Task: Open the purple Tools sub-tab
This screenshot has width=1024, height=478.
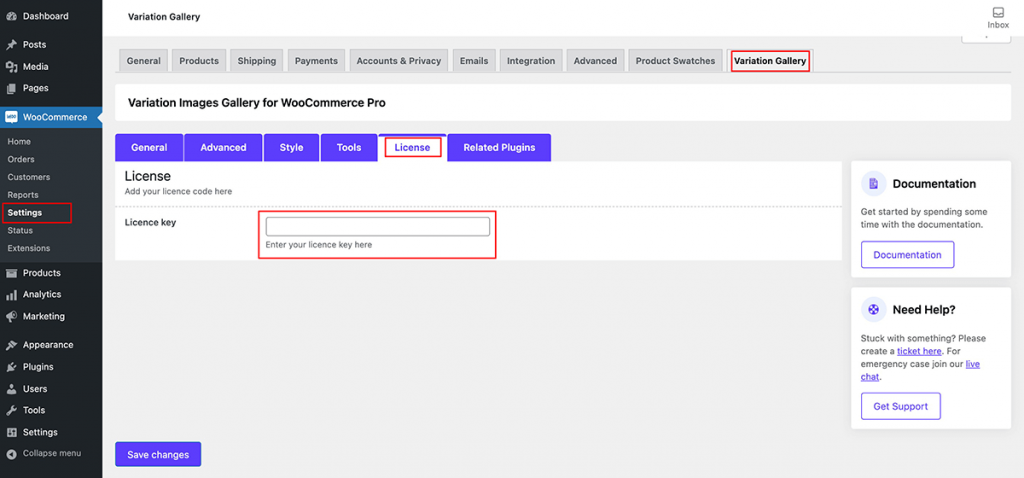Action: 349,148
